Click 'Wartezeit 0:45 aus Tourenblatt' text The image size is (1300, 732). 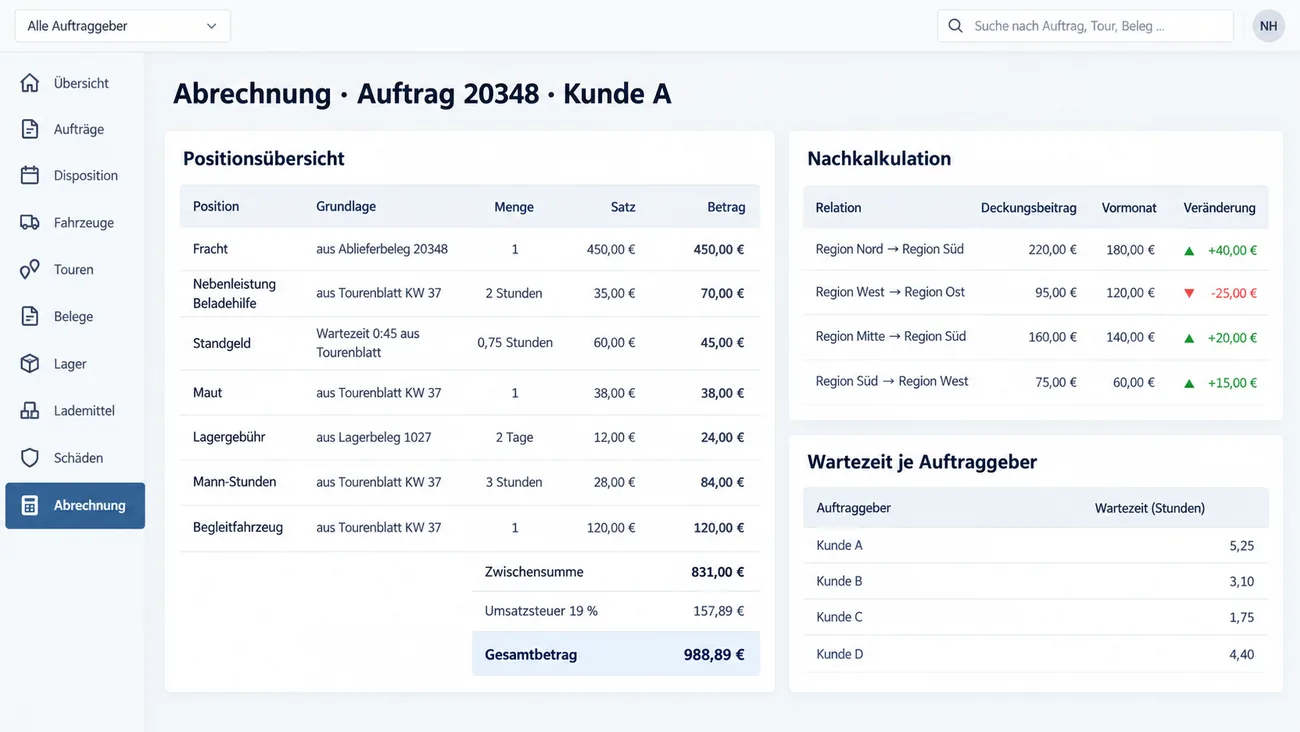point(368,343)
